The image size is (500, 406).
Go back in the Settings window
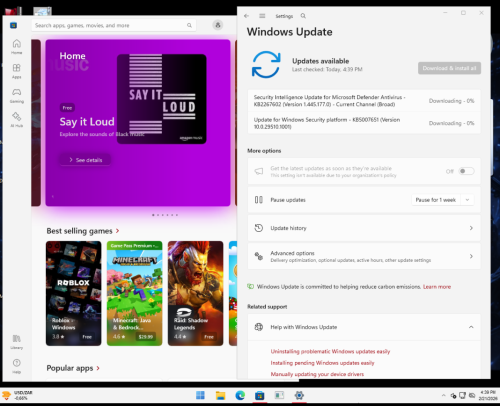tap(246, 16)
